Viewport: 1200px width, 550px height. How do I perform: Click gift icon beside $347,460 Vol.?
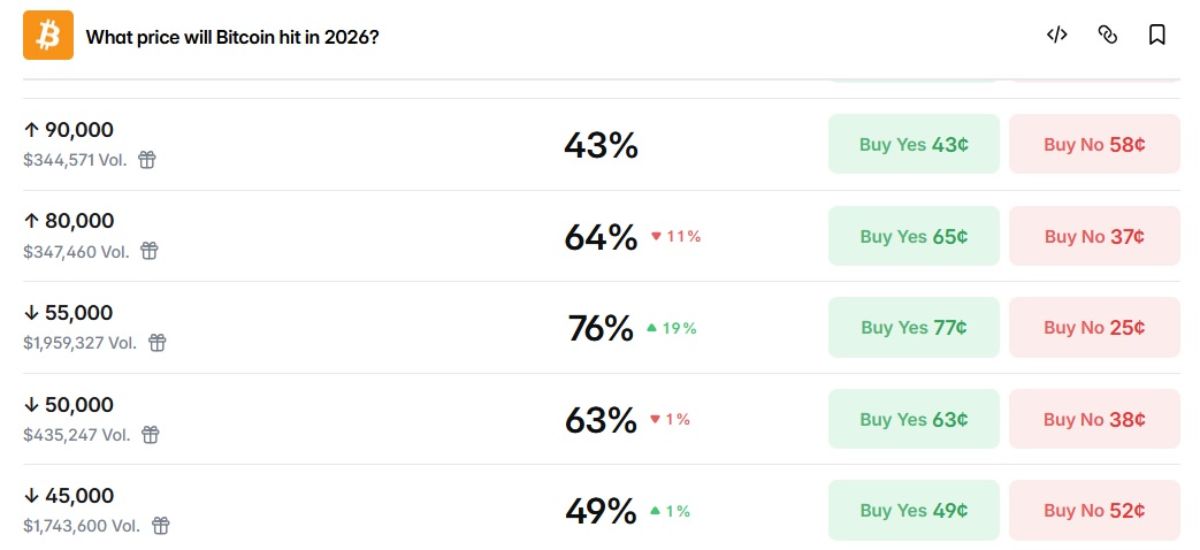[149, 252]
